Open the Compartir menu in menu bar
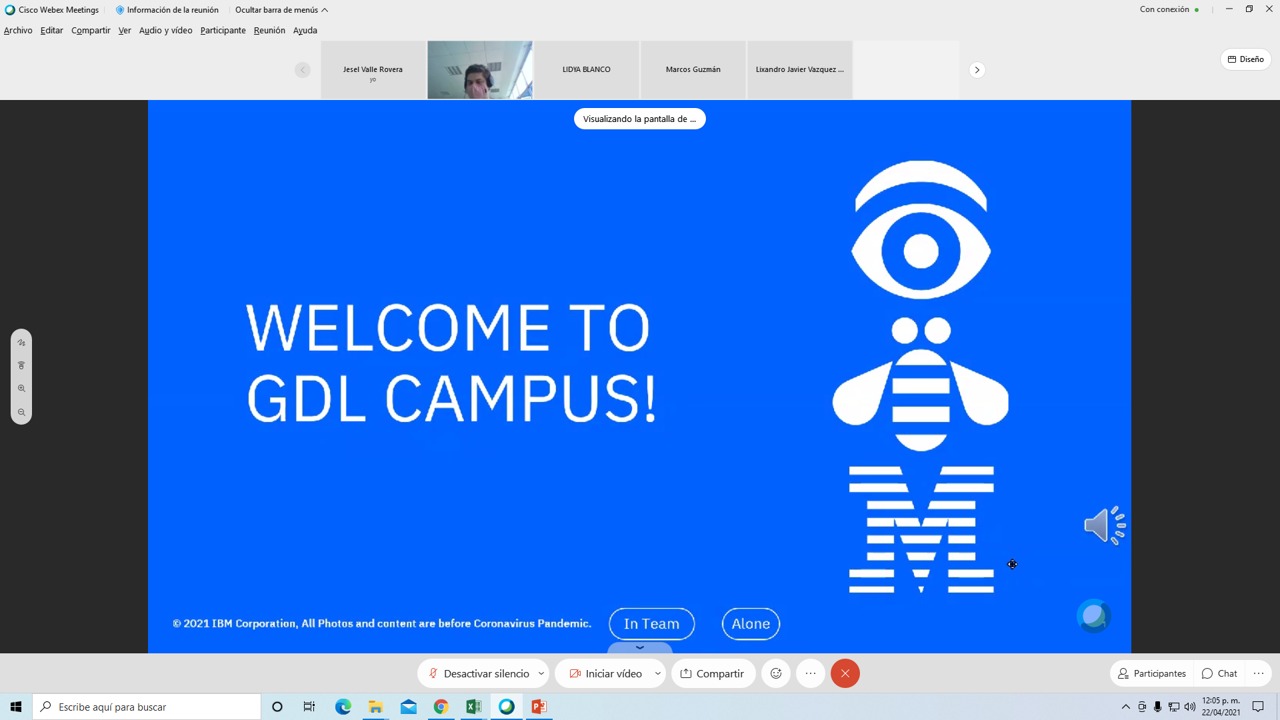The width and height of the screenshot is (1280, 720). click(x=91, y=30)
